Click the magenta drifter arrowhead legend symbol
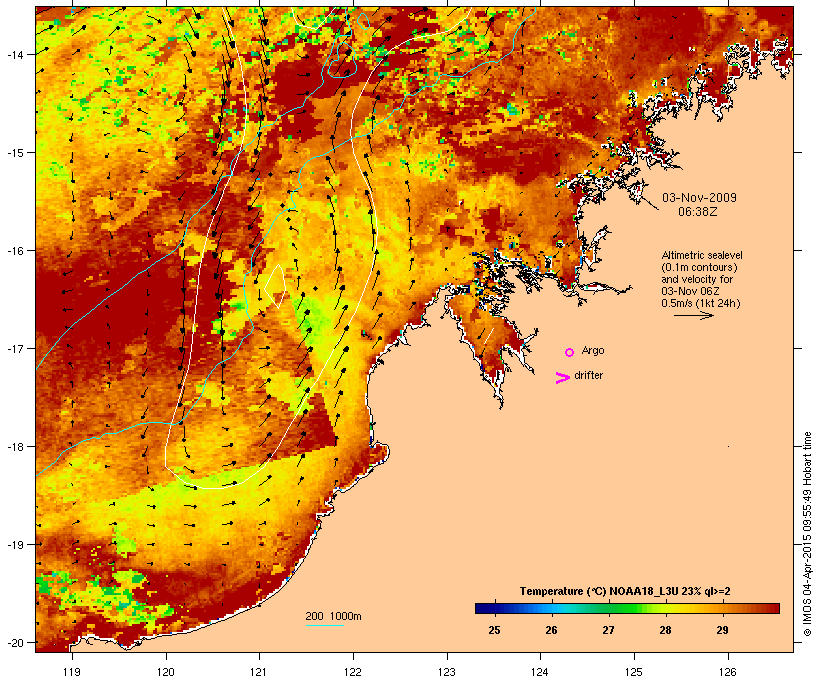Screen dimensions: 820x680 point(563,378)
